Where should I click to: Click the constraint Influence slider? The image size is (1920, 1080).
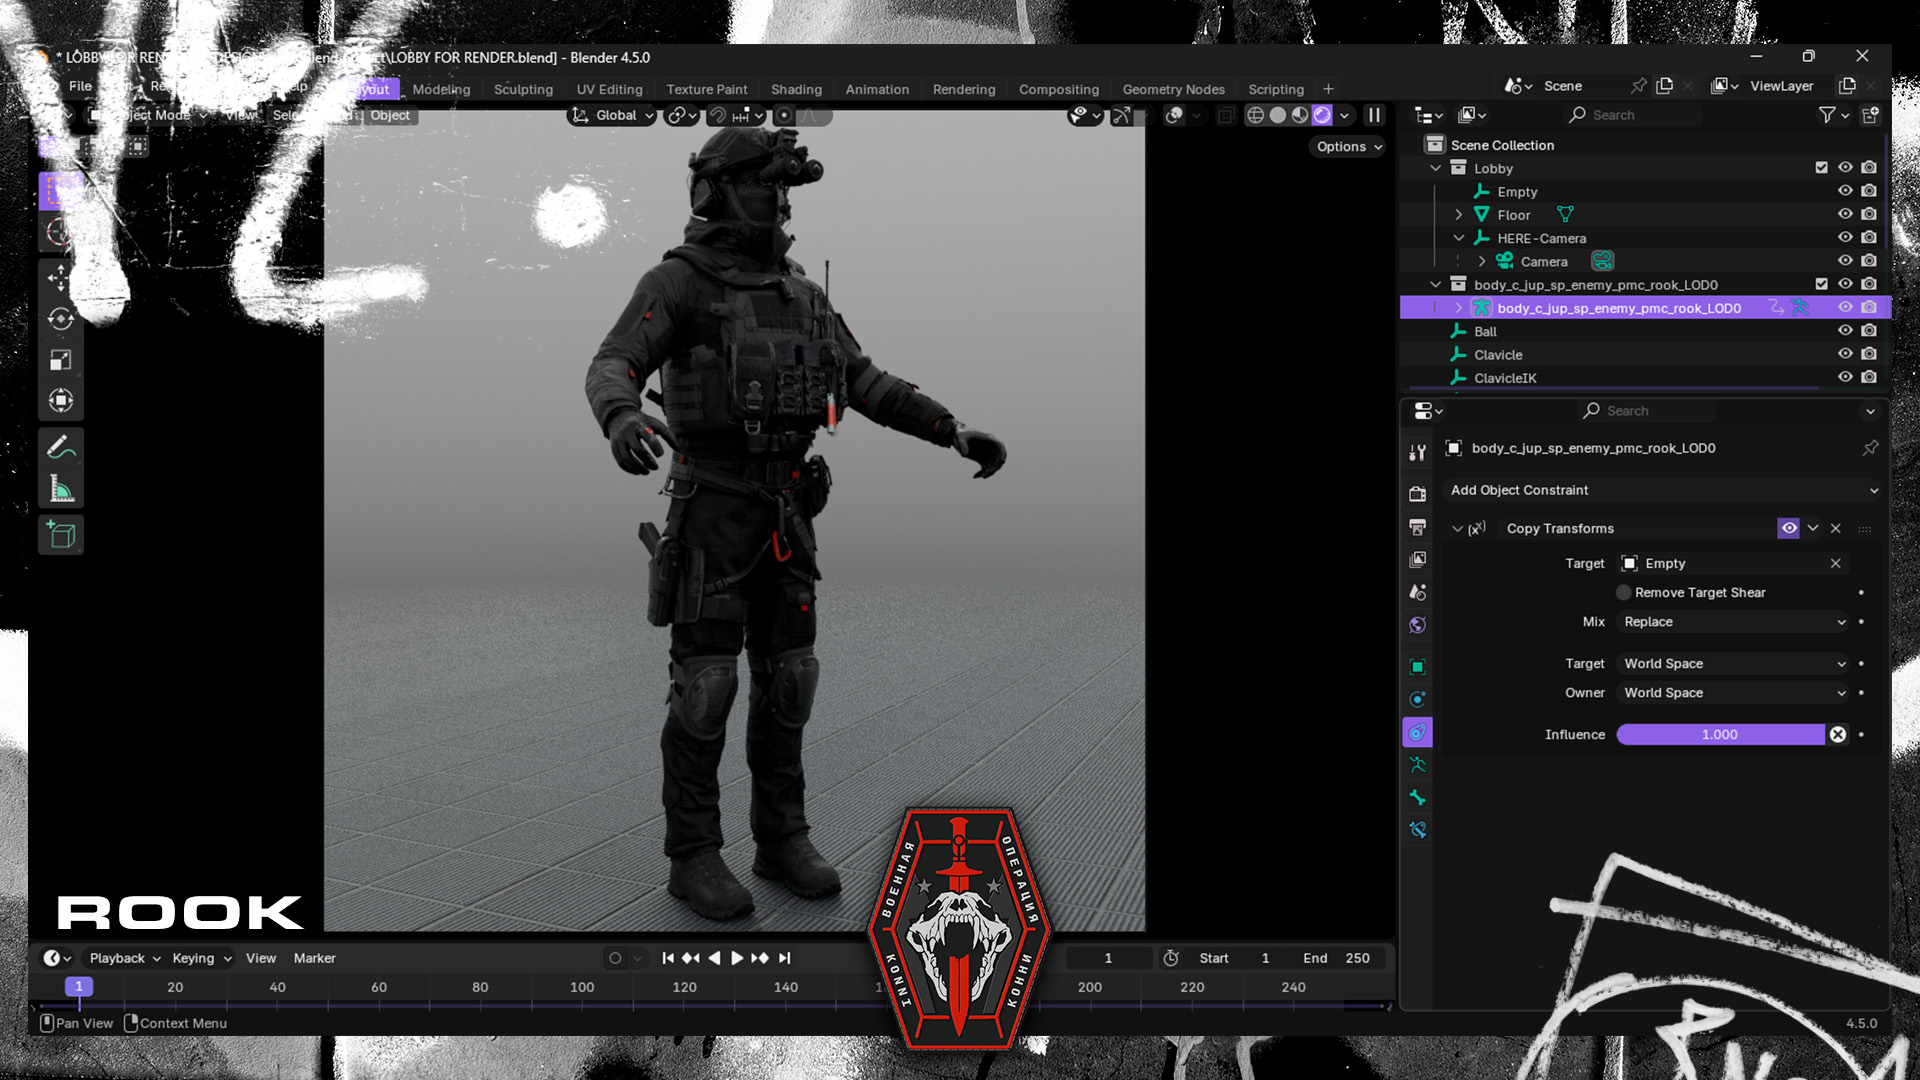pyautogui.click(x=1720, y=735)
